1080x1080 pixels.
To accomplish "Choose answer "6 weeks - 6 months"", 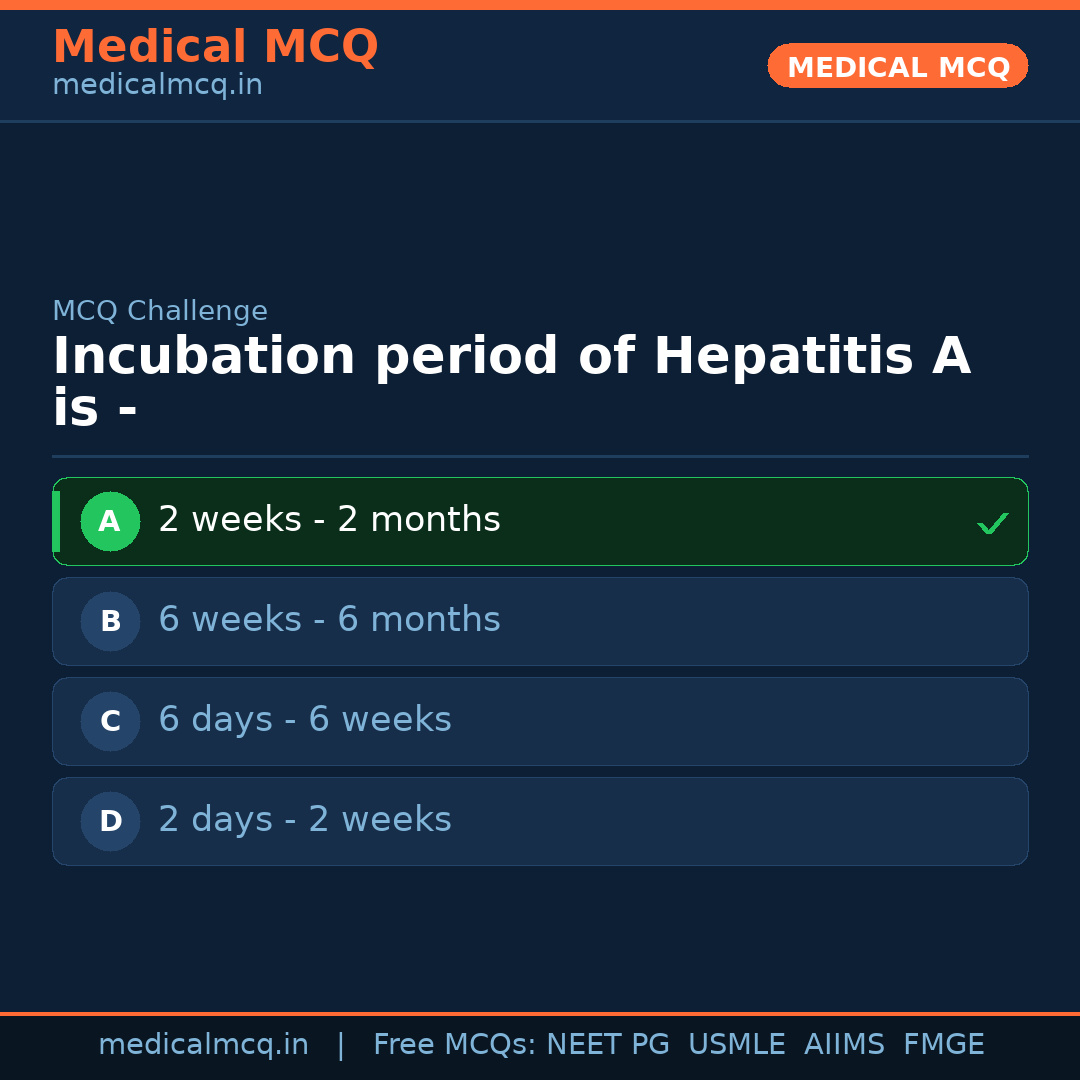I will 329,620.
